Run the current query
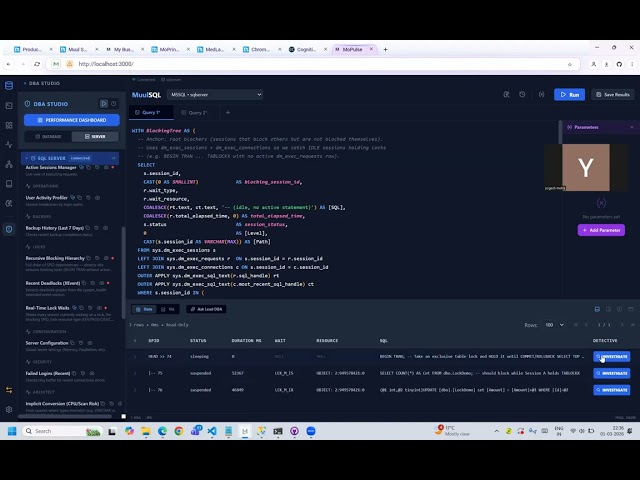Image resolution: width=640 pixels, height=480 pixels. (x=569, y=94)
